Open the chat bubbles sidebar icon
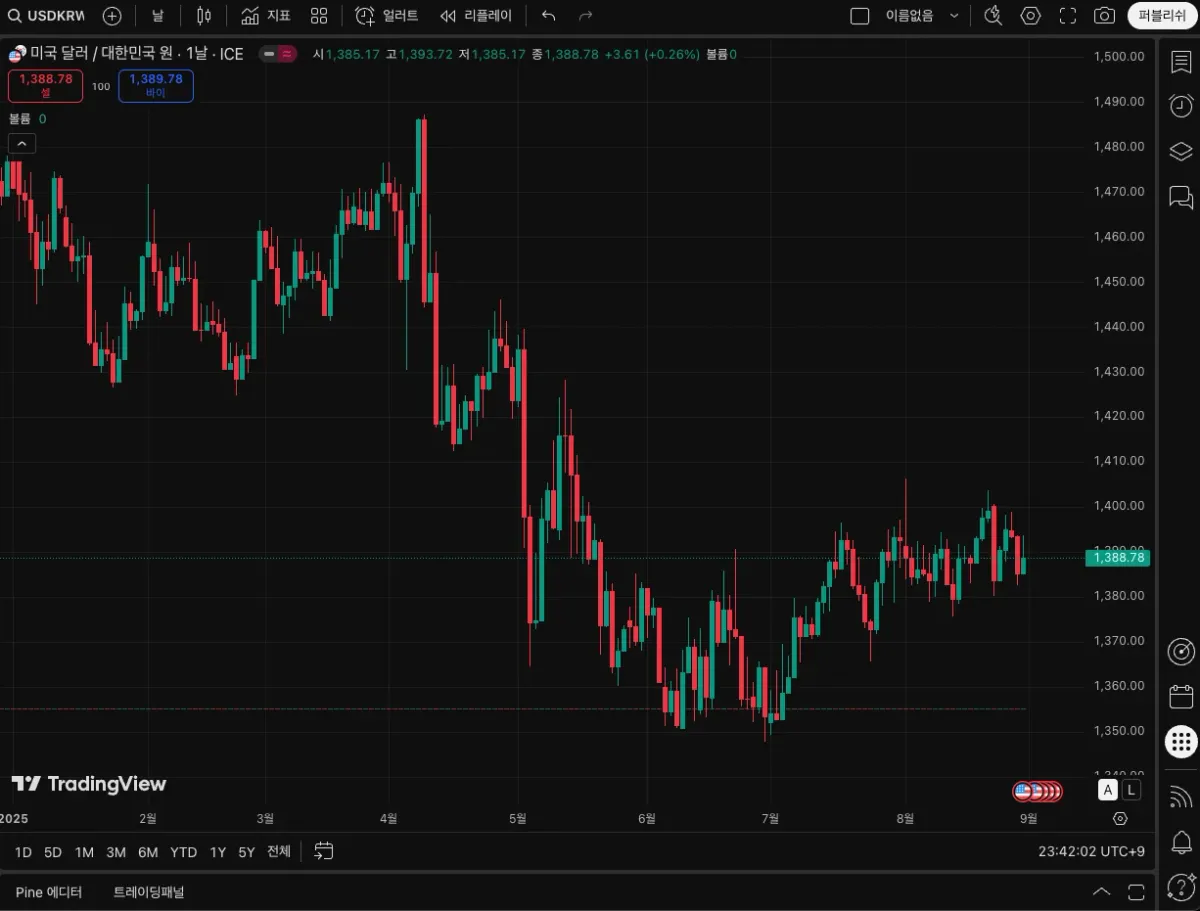 pyautogui.click(x=1181, y=197)
